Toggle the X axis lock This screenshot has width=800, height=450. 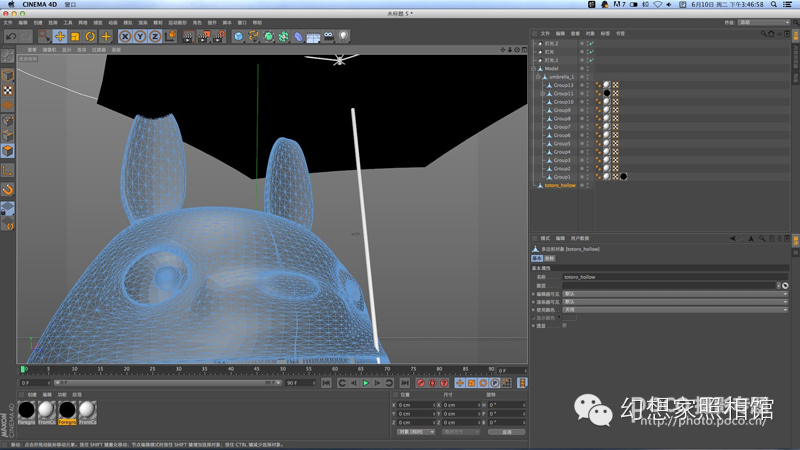pyautogui.click(x=125, y=36)
